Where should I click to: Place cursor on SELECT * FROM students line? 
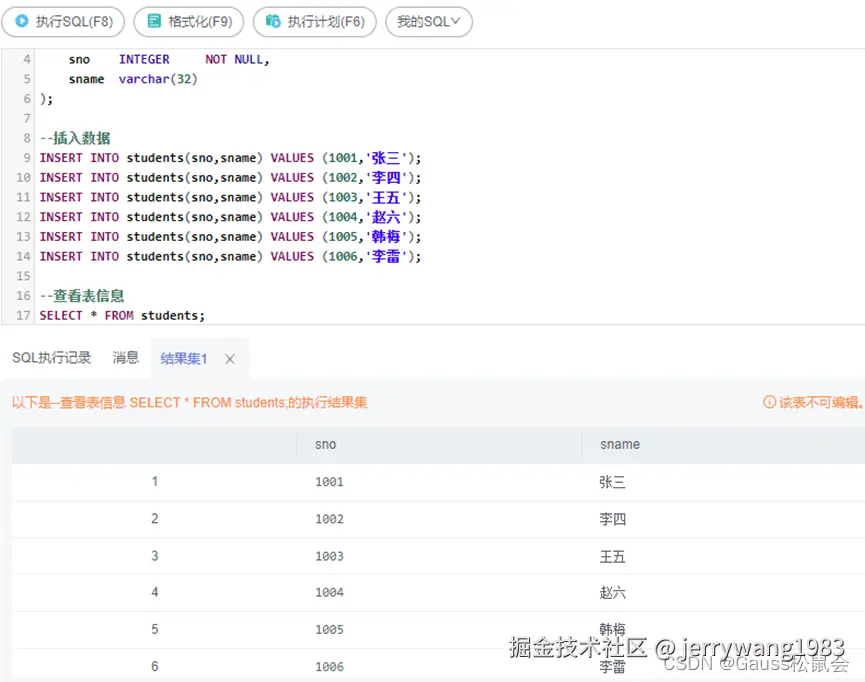(x=122, y=316)
